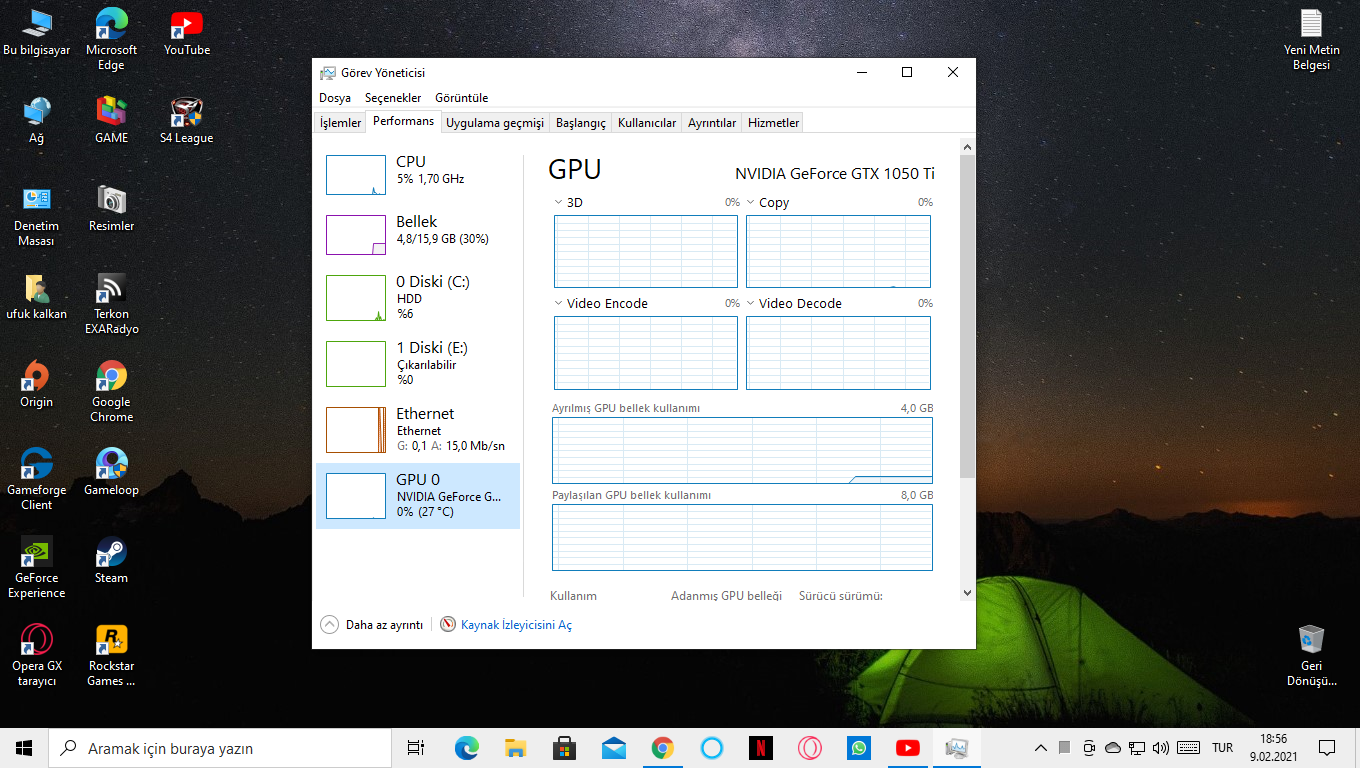Switch to the Hizmetler tab
The width and height of the screenshot is (1360, 768).
tap(774, 123)
